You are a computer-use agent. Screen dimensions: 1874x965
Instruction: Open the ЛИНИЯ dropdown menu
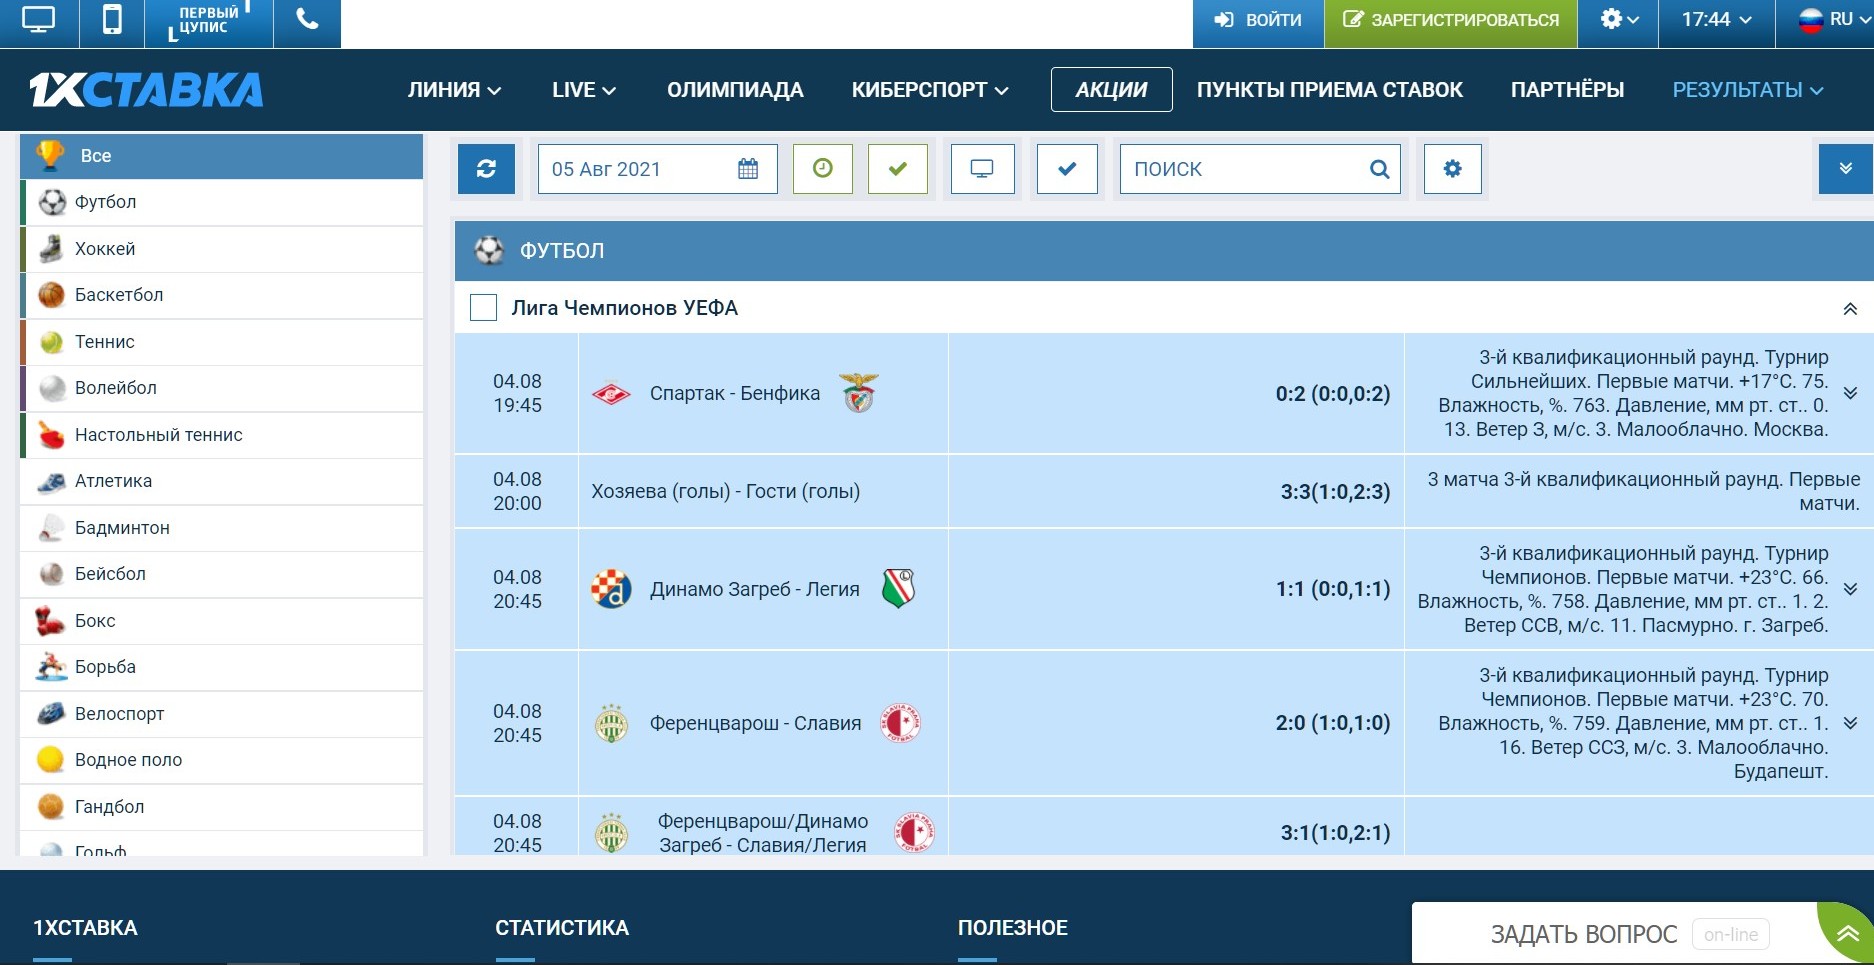tap(454, 90)
